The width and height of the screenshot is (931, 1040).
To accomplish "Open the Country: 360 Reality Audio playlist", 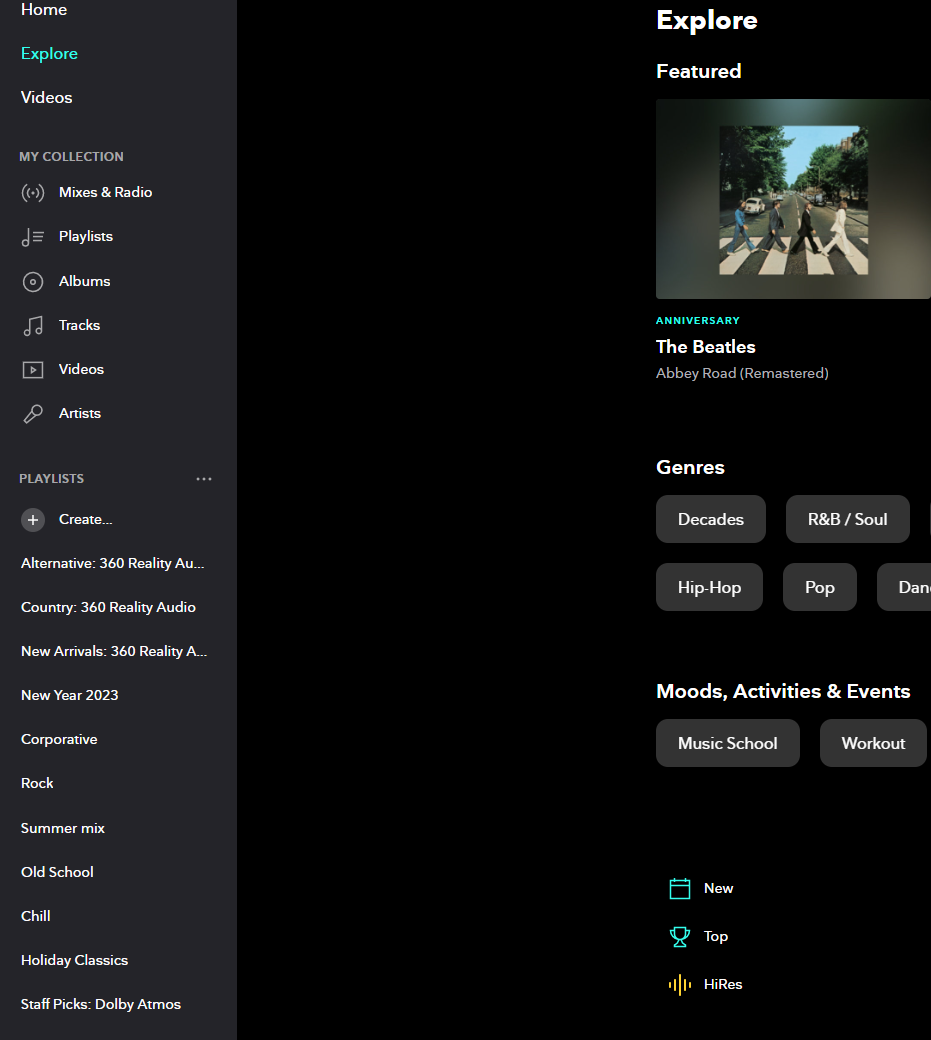I will click(x=108, y=608).
